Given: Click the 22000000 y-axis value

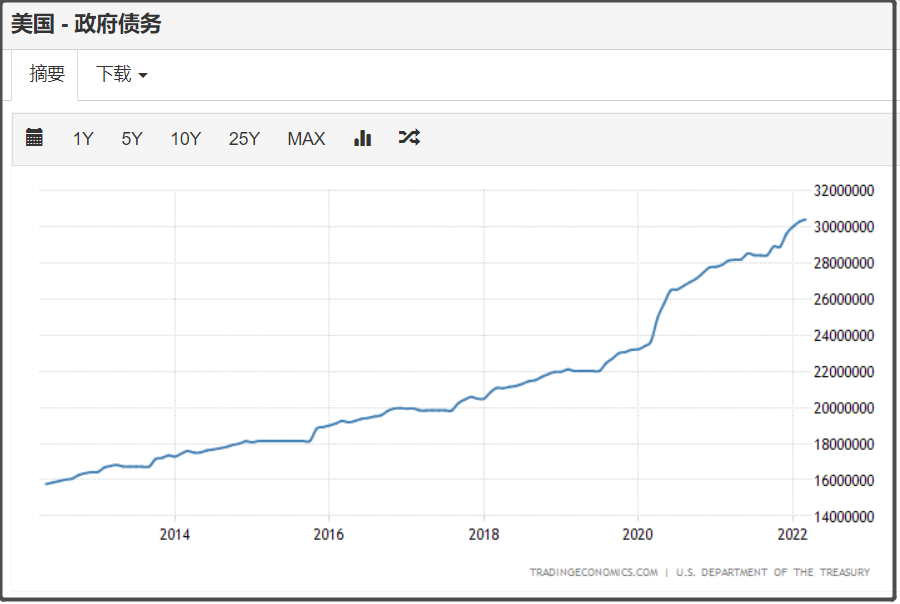Looking at the screenshot, I should [x=844, y=371].
